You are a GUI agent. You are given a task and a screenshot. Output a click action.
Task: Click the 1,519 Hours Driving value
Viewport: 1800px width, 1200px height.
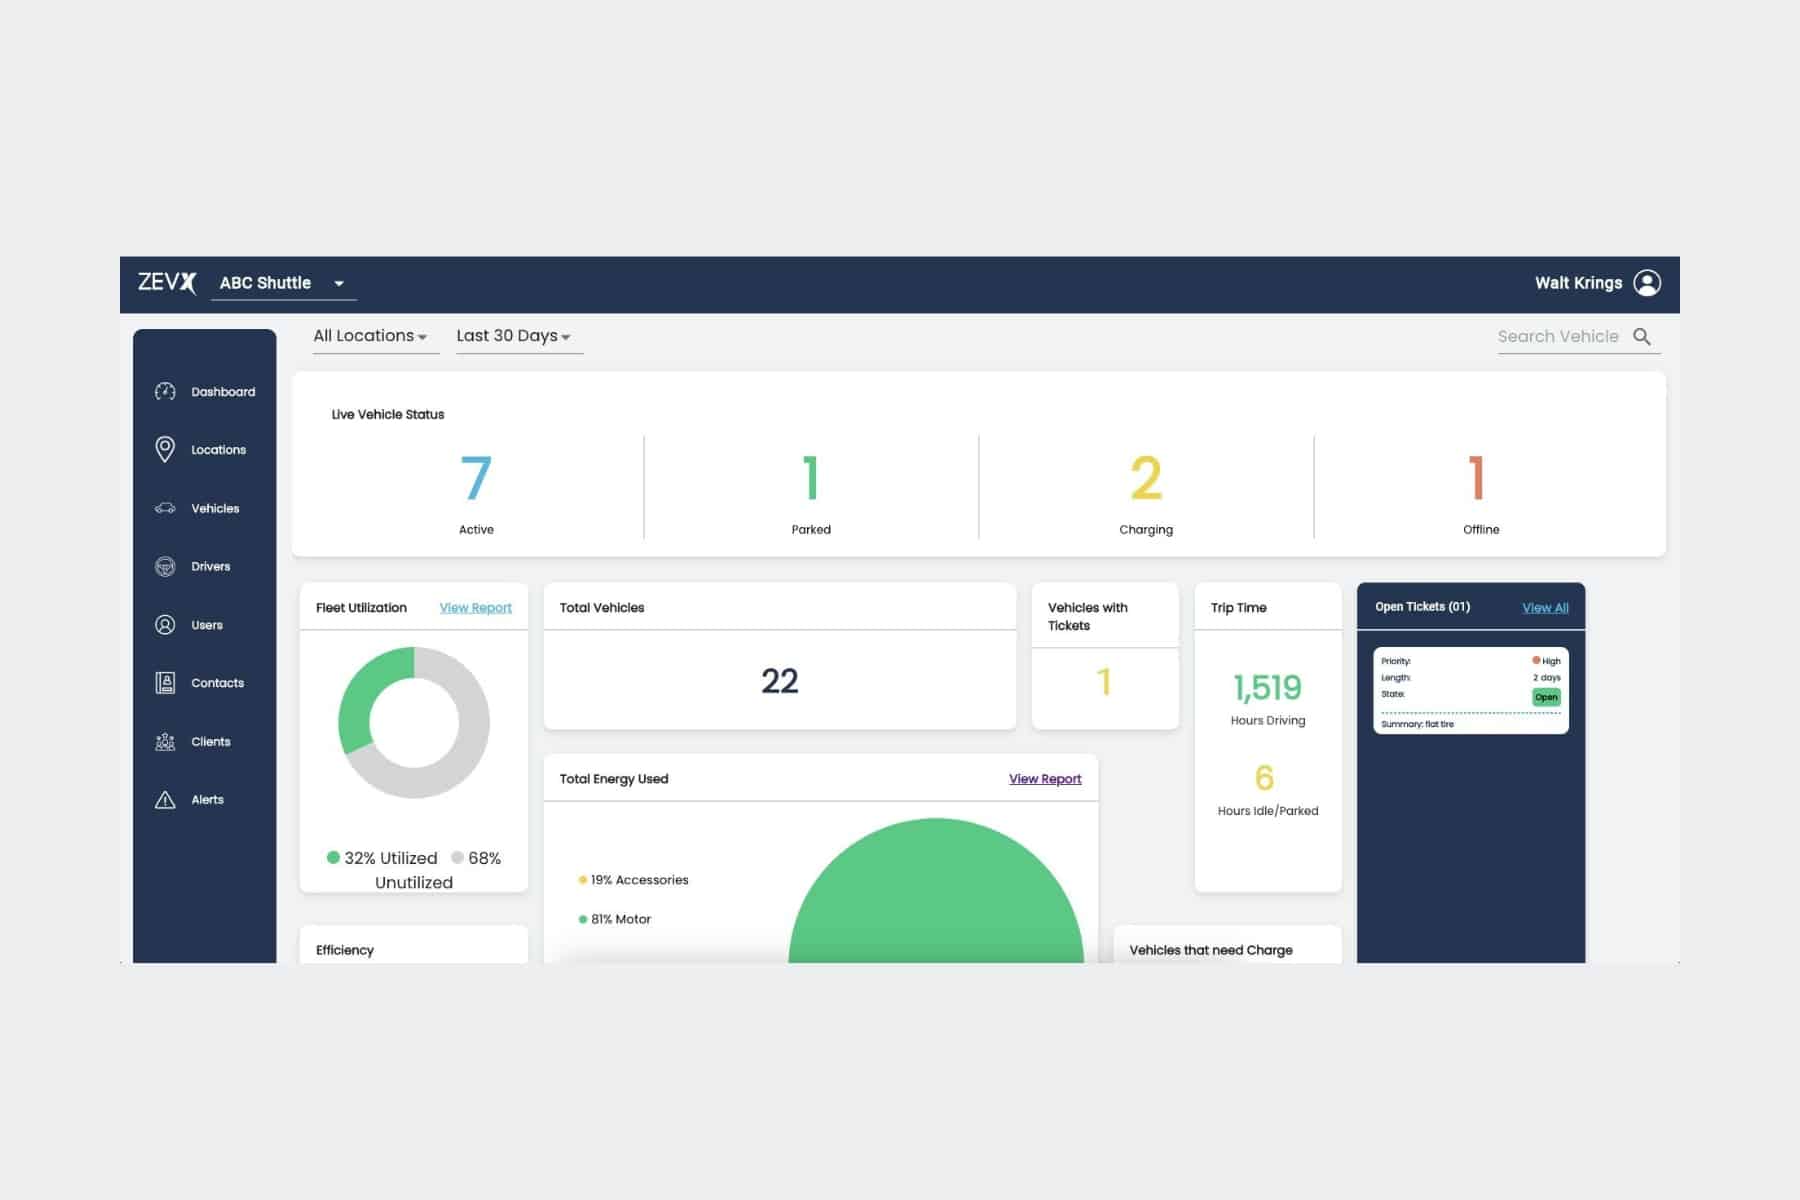pos(1267,688)
